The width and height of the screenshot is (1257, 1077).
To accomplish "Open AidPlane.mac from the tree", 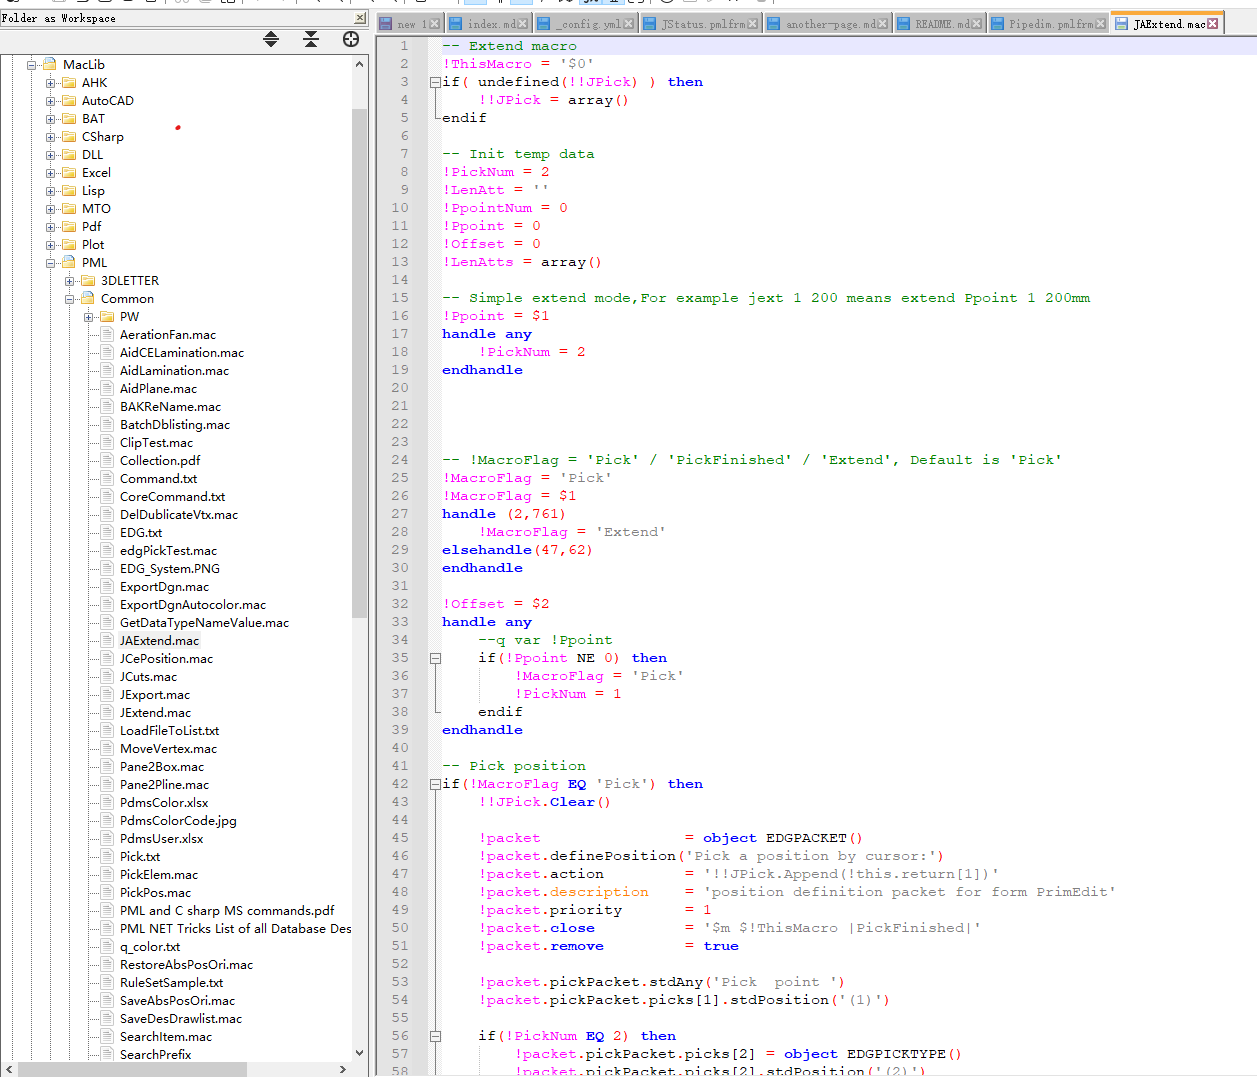I will (x=158, y=389).
